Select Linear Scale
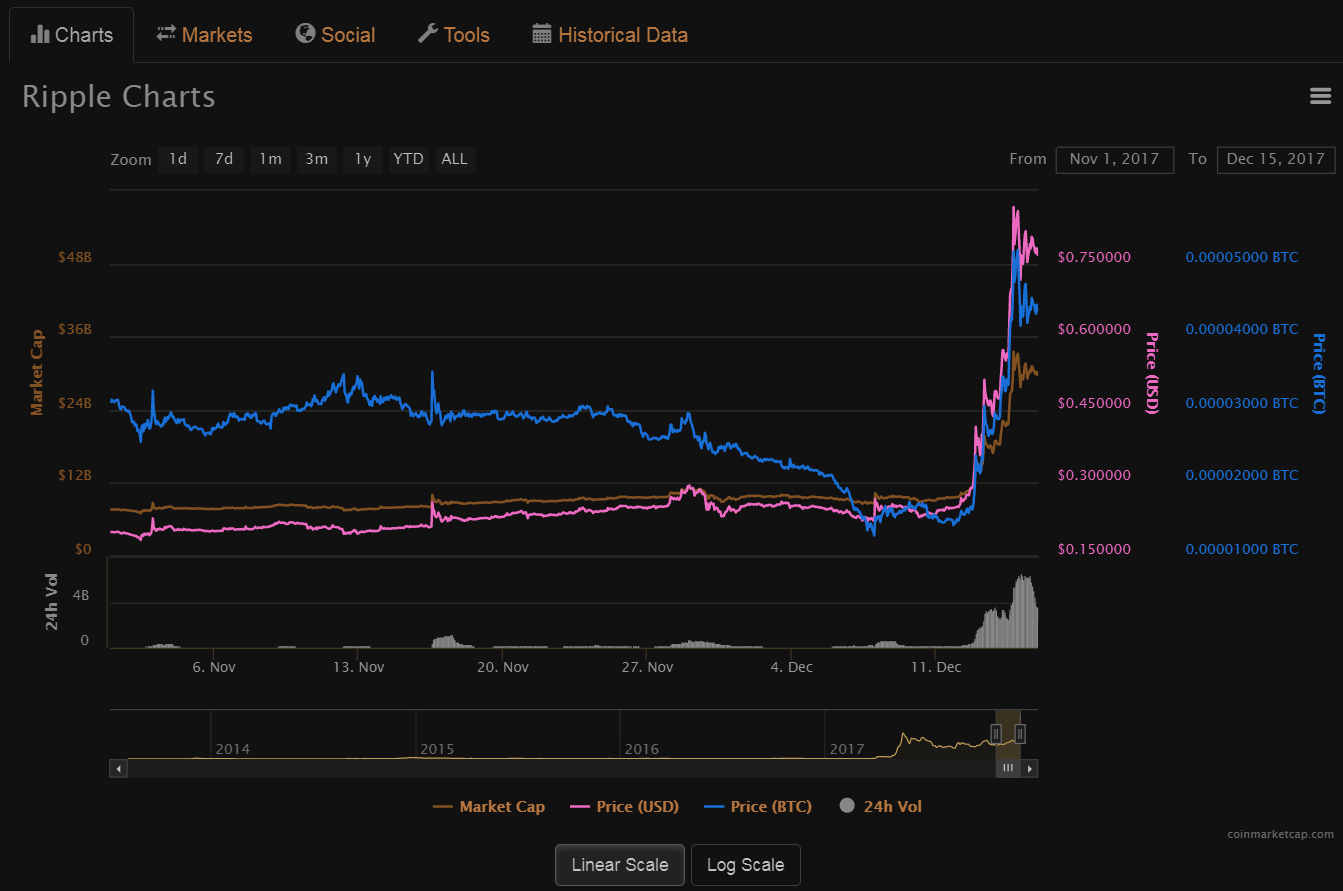This screenshot has height=891, width=1343. click(x=620, y=865)
